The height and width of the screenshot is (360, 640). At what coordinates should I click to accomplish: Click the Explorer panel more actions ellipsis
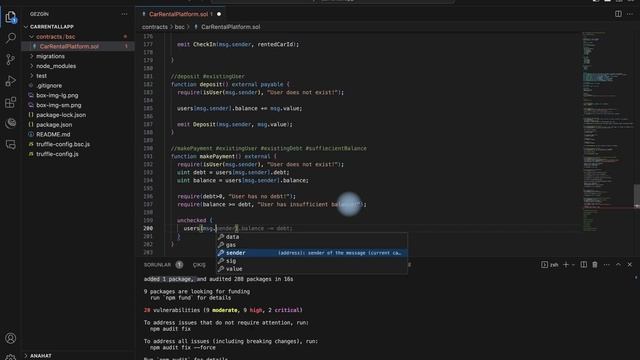point(124,14)
